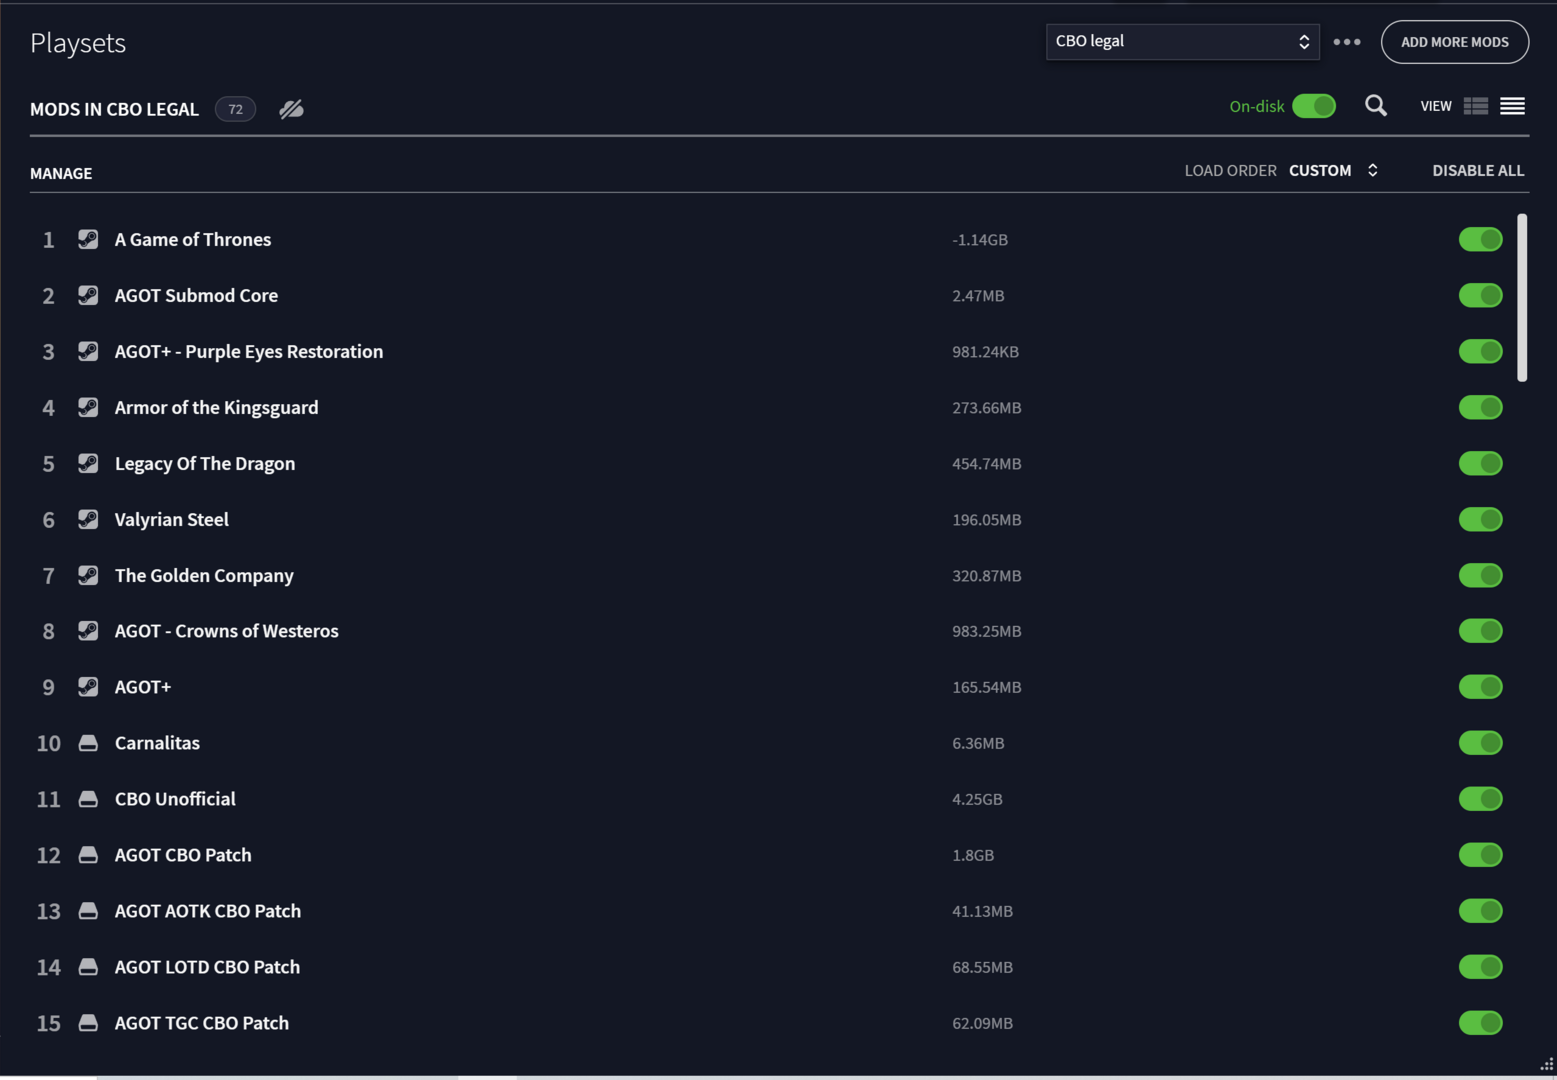
Task: Switch to detailed list view icon
Action: [x=1476, y=106]
